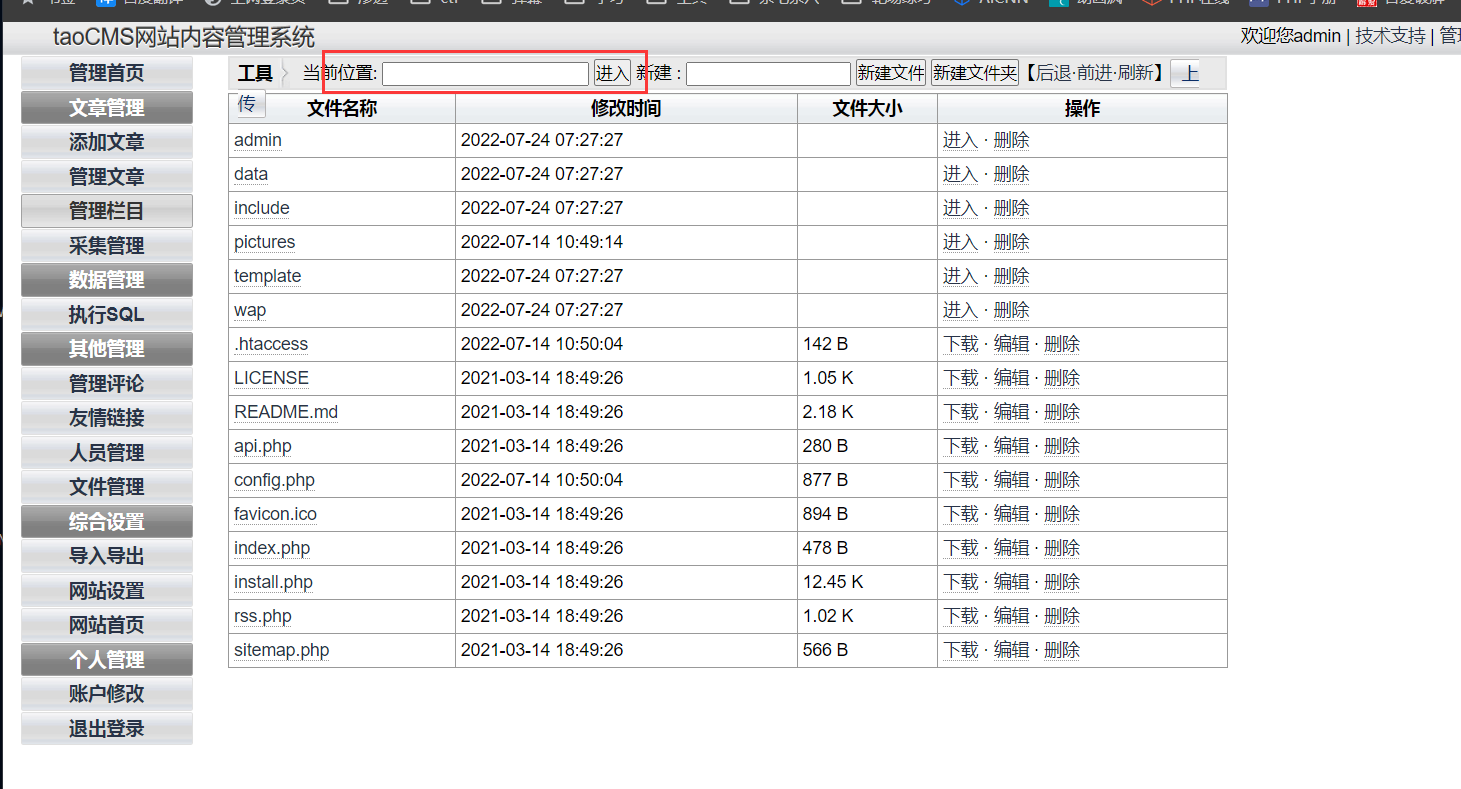
Task: Click the 新建文件 button
Action: pos(890,74)
